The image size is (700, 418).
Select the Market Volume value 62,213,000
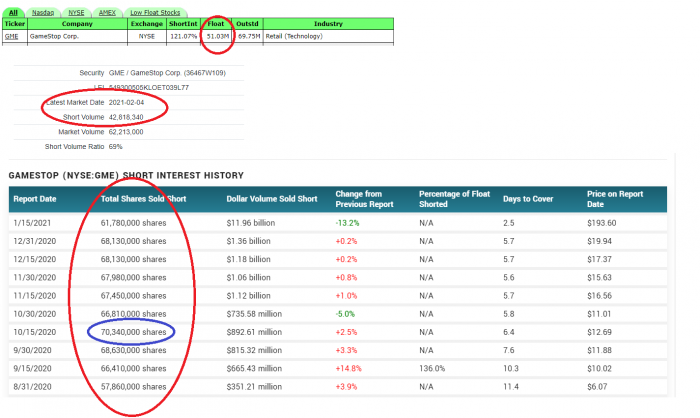click(x=126, y=132)
